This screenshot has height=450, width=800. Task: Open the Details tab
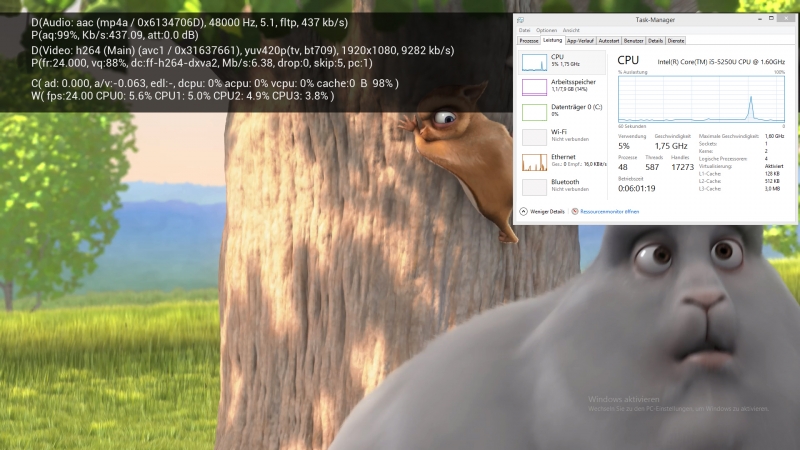click(655, 41)
